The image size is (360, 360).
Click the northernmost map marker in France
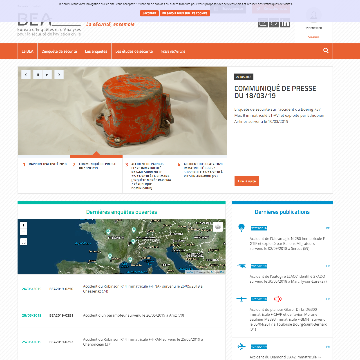coord(133,230)
